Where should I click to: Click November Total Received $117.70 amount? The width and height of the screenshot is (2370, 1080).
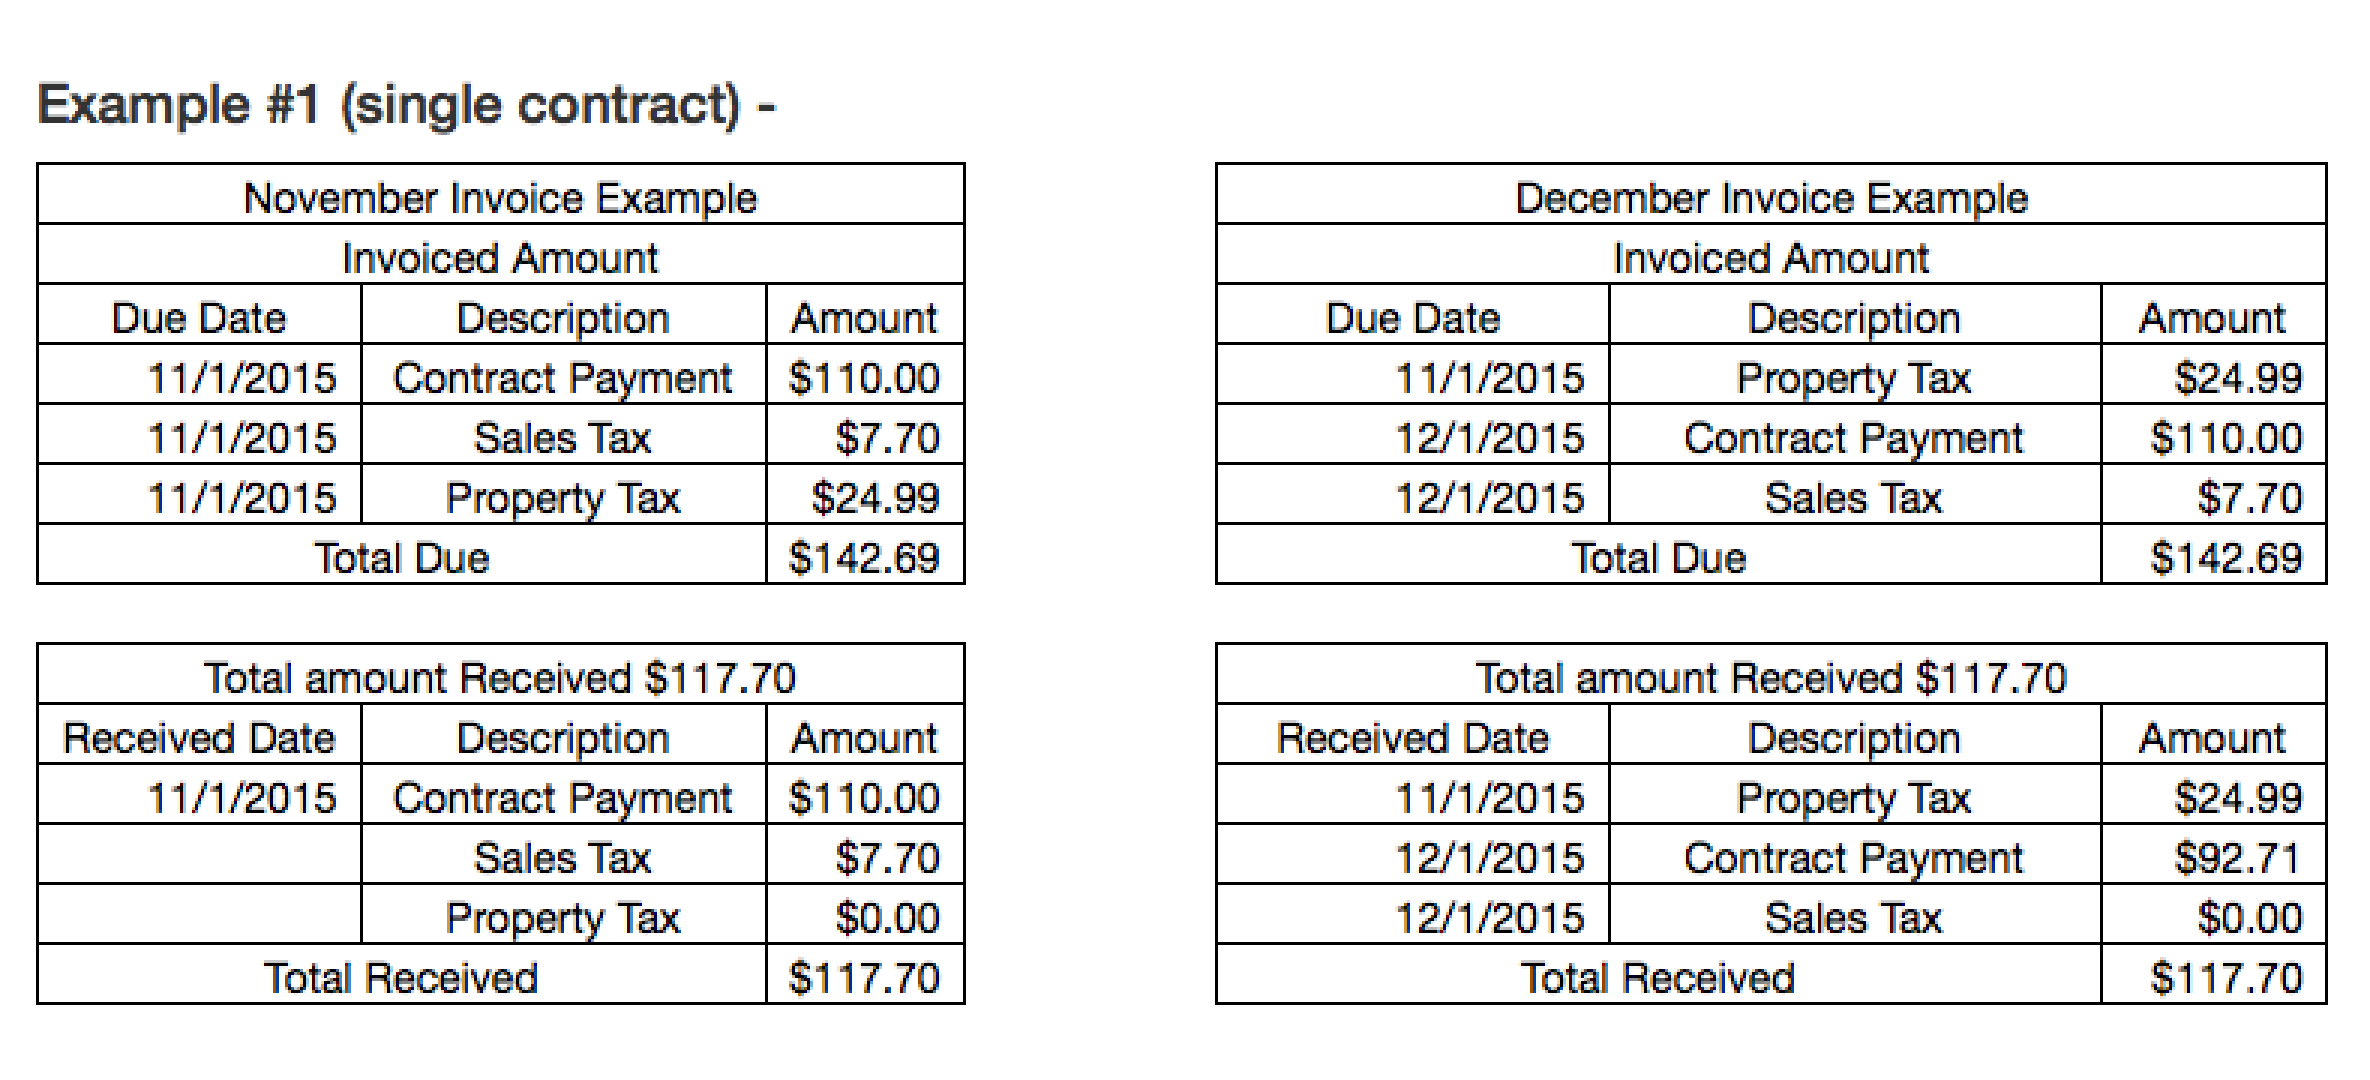click(x=865, y=977)
